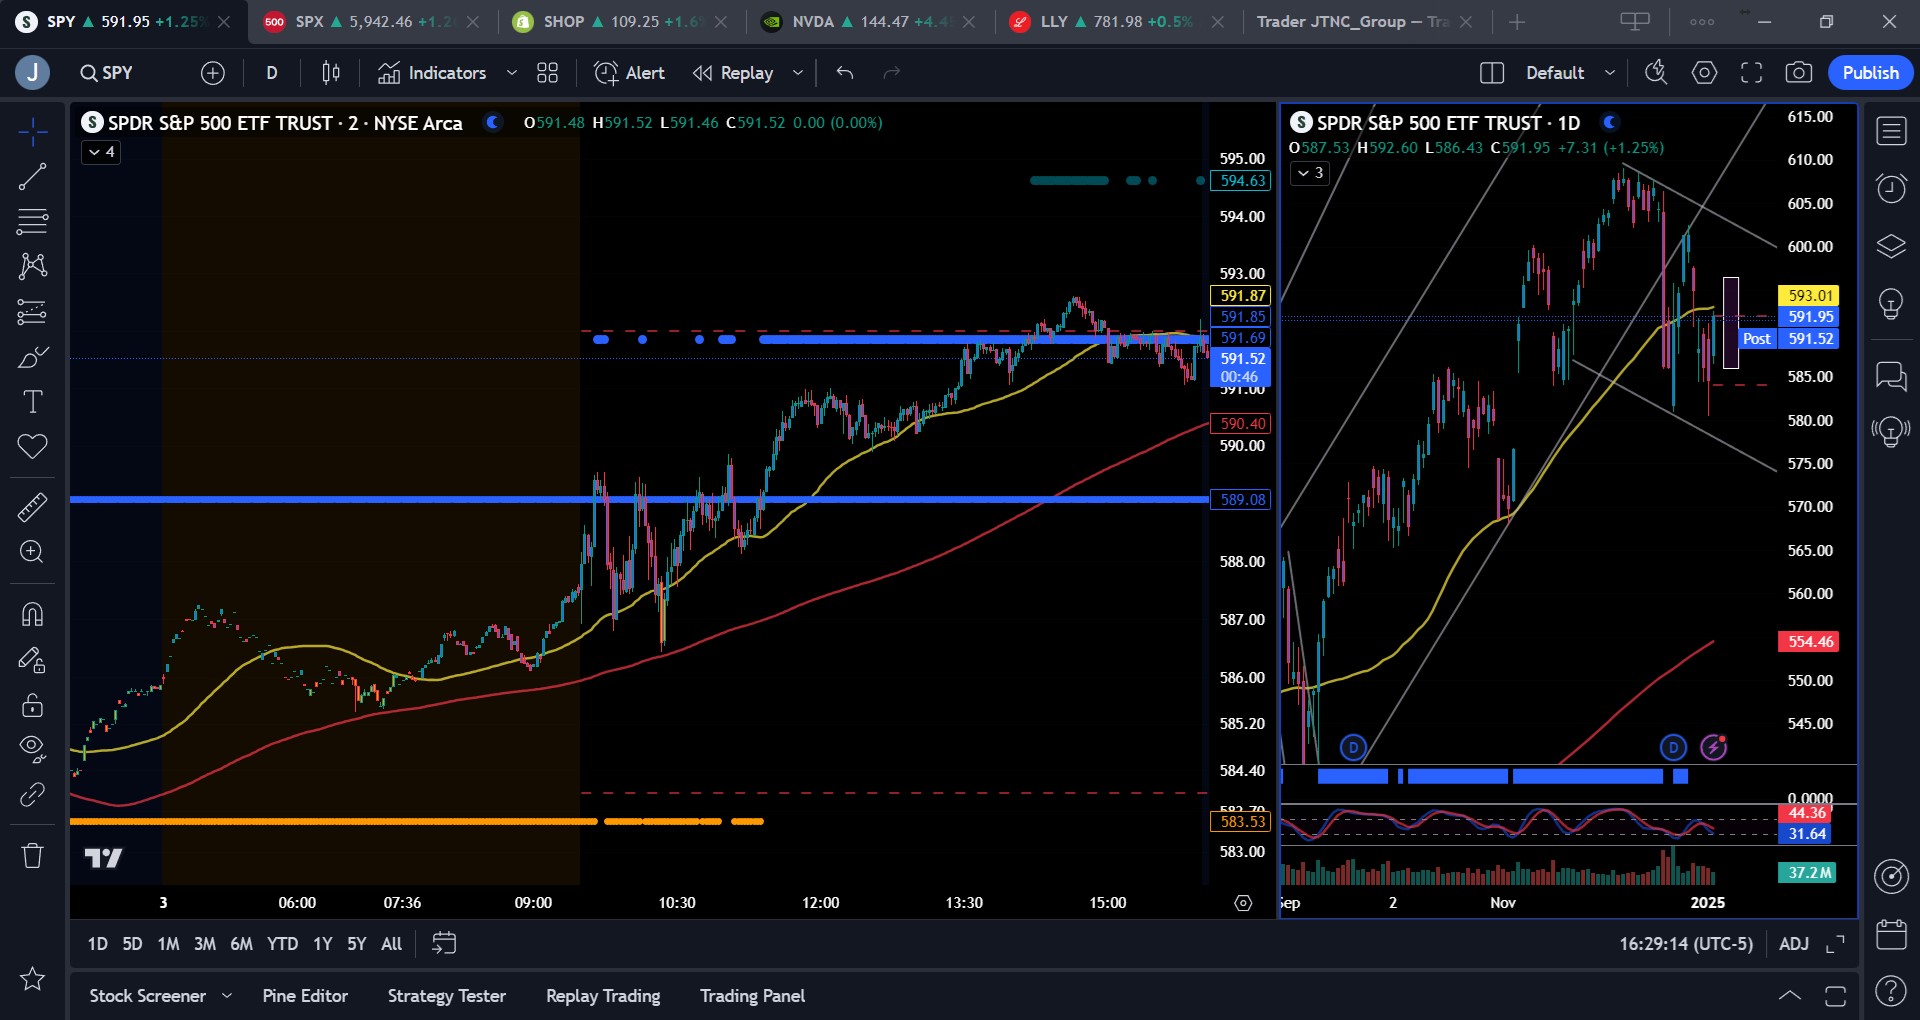The width and height of the screenshot is (1920, 1020).
Task: Toggle ADJ adjusted price data
Action: click(1794, 944)
